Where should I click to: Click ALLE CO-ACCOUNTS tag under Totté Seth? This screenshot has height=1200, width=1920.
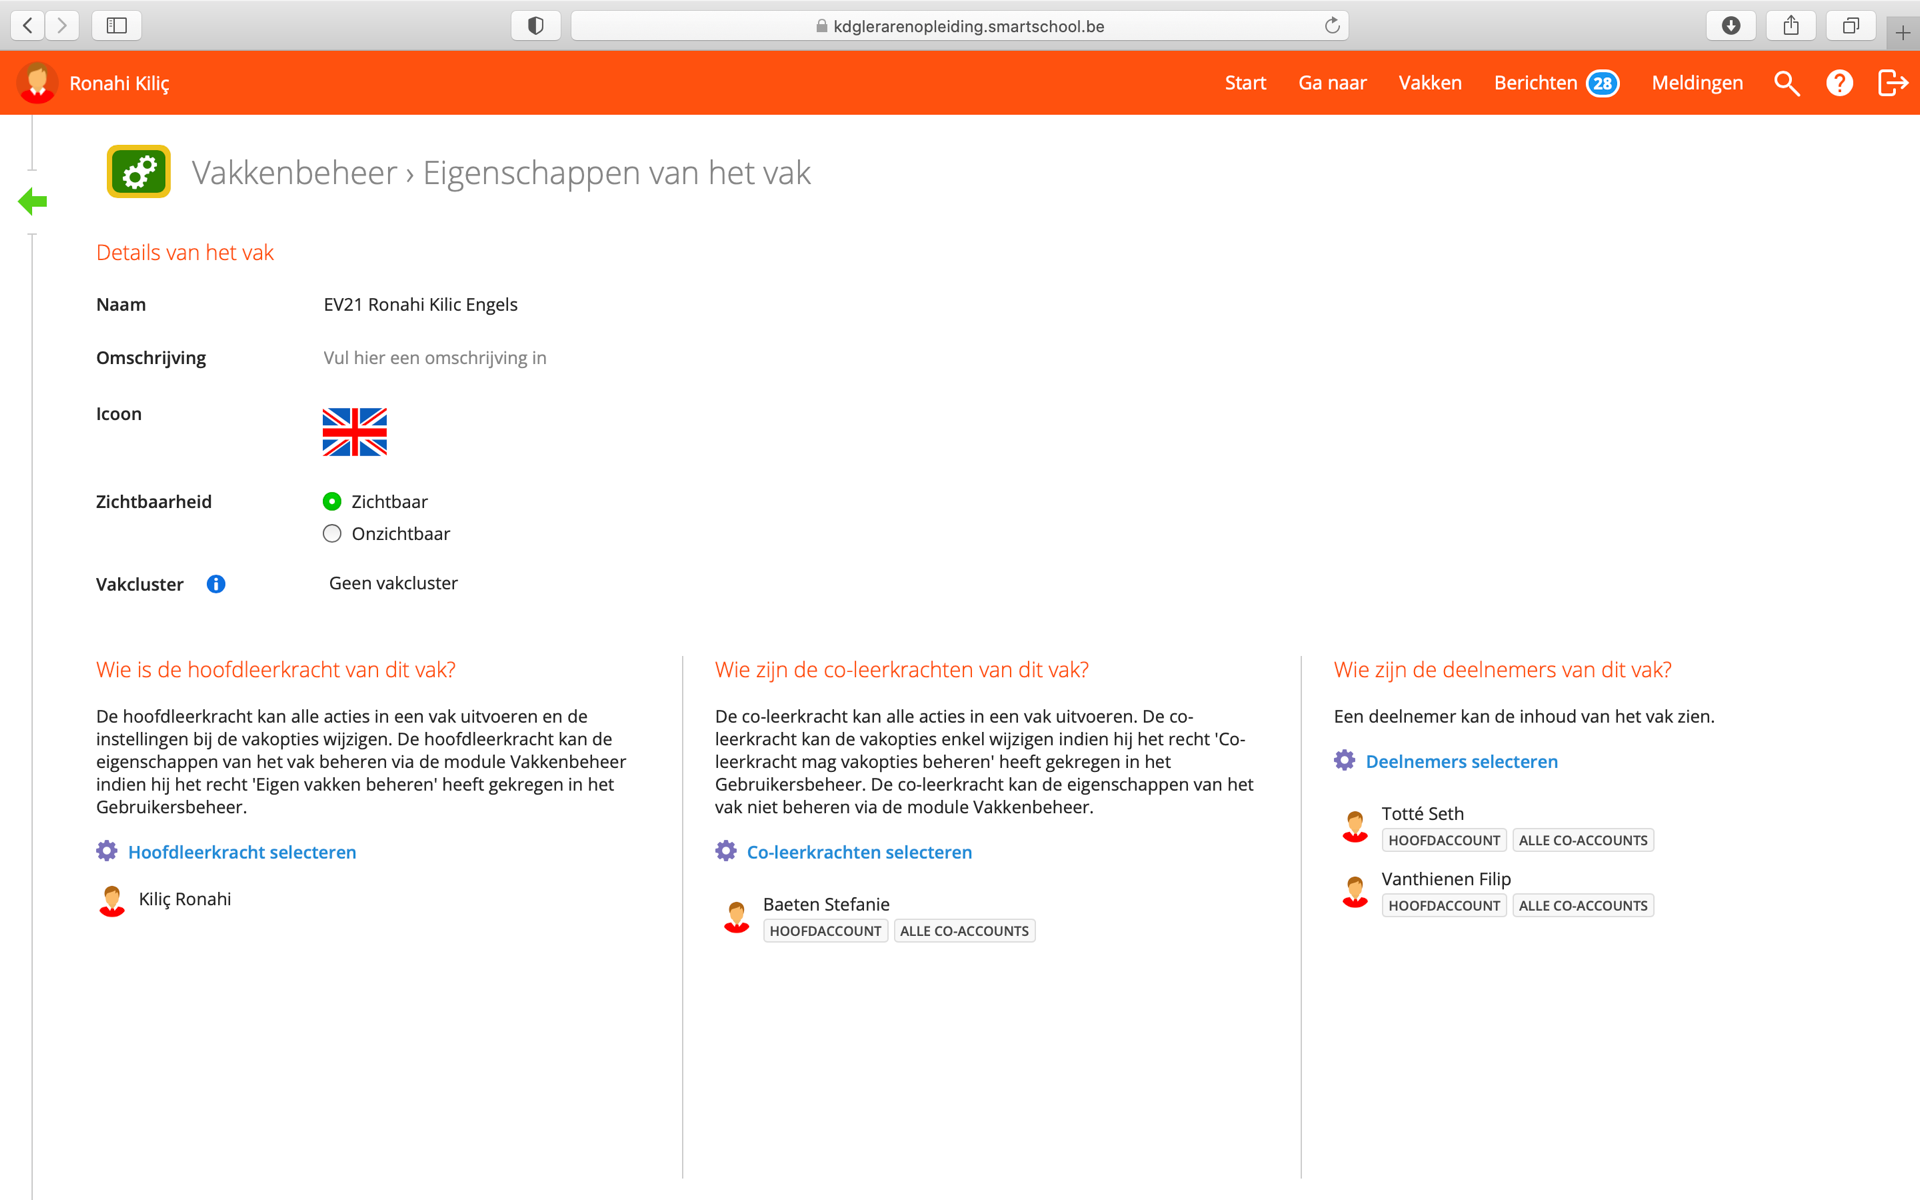coord(1583,840)
